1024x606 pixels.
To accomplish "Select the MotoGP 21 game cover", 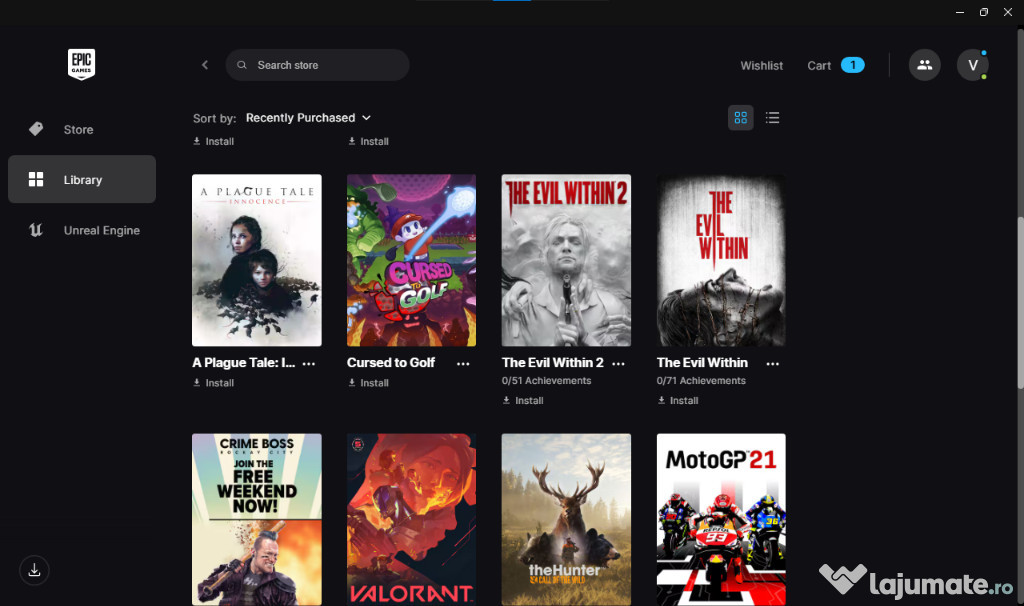I will [721, 520].
